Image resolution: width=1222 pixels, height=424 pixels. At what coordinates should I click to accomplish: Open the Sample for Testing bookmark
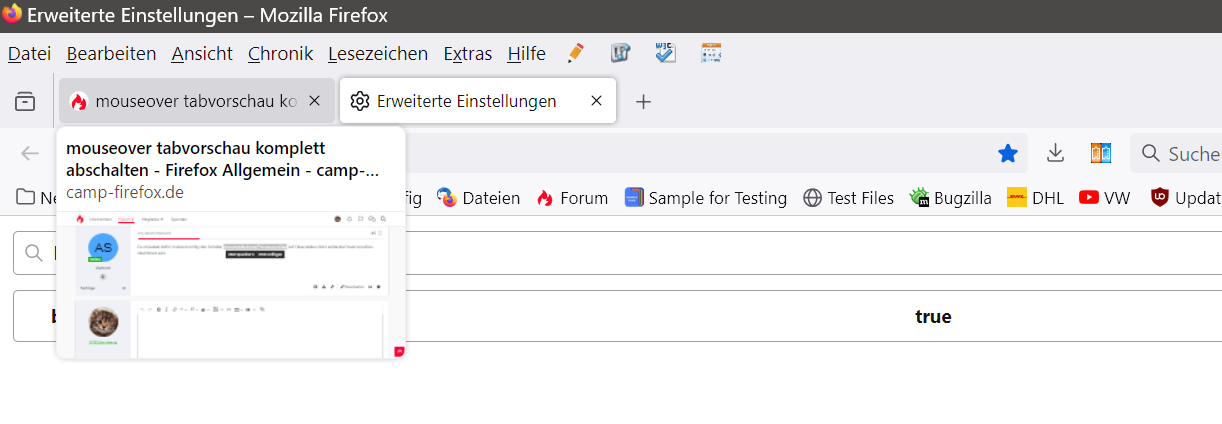tap(706, 198)
